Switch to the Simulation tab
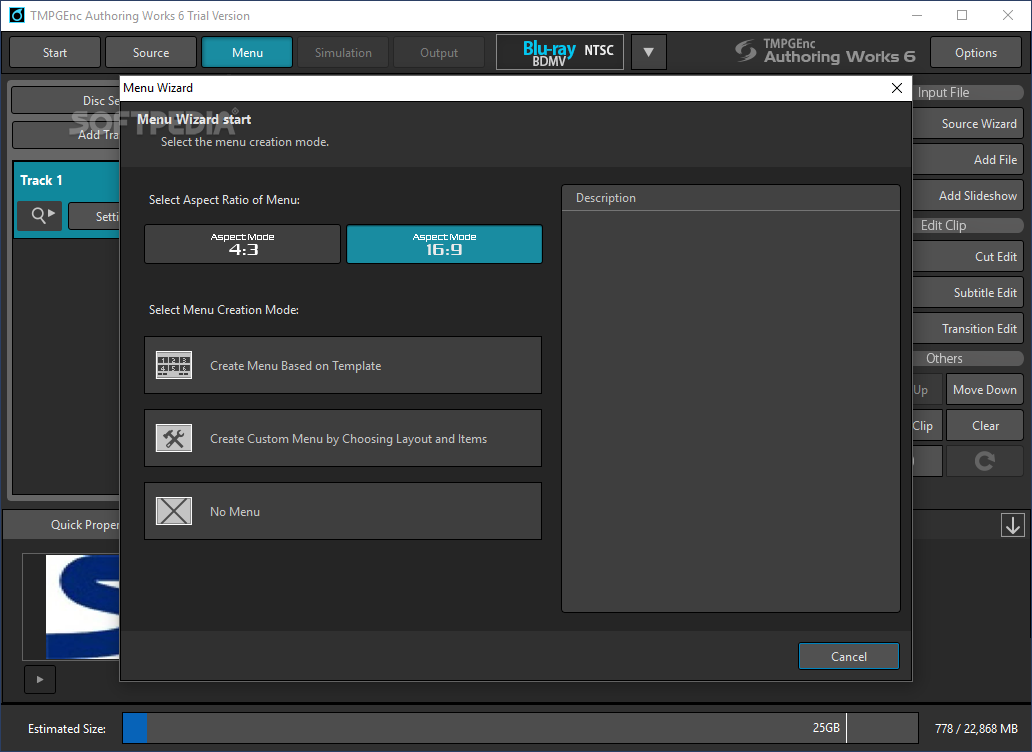The width and height of the screenshot is (1032, 752). click(343, 53)
